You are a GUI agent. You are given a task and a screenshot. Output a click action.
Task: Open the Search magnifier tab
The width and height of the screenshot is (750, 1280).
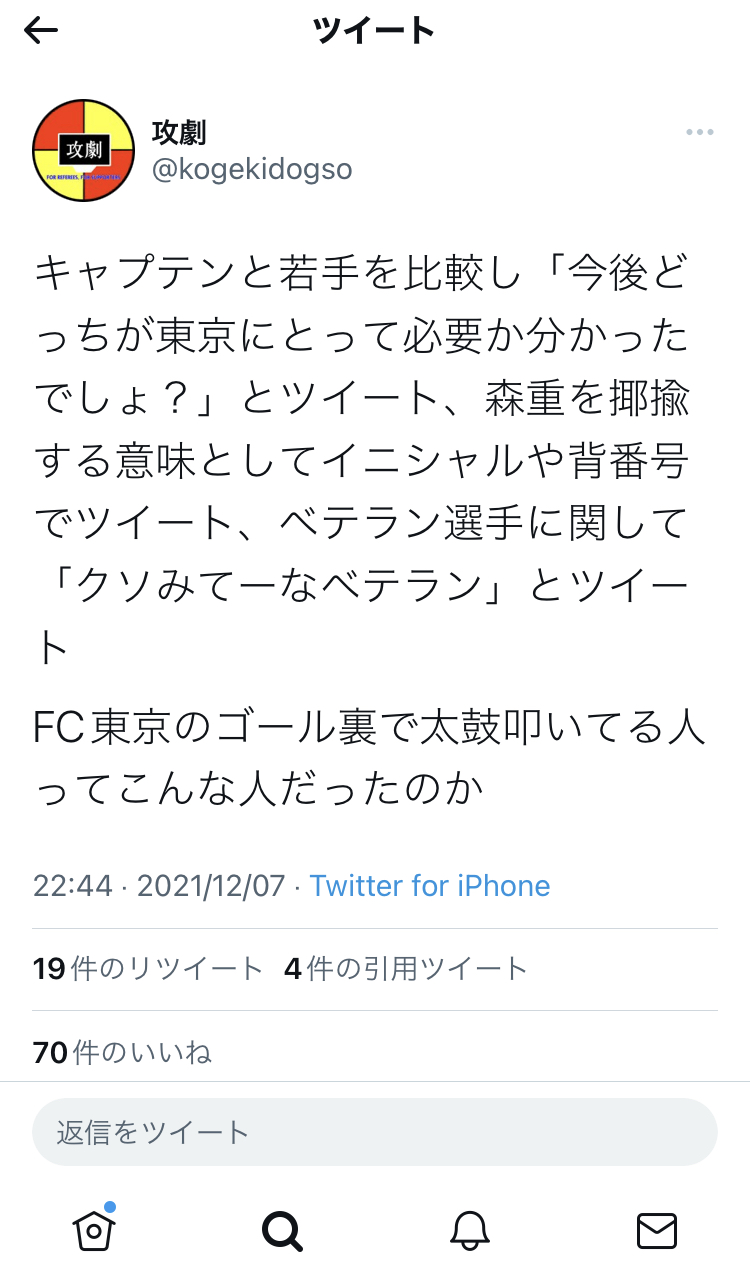281,1230
